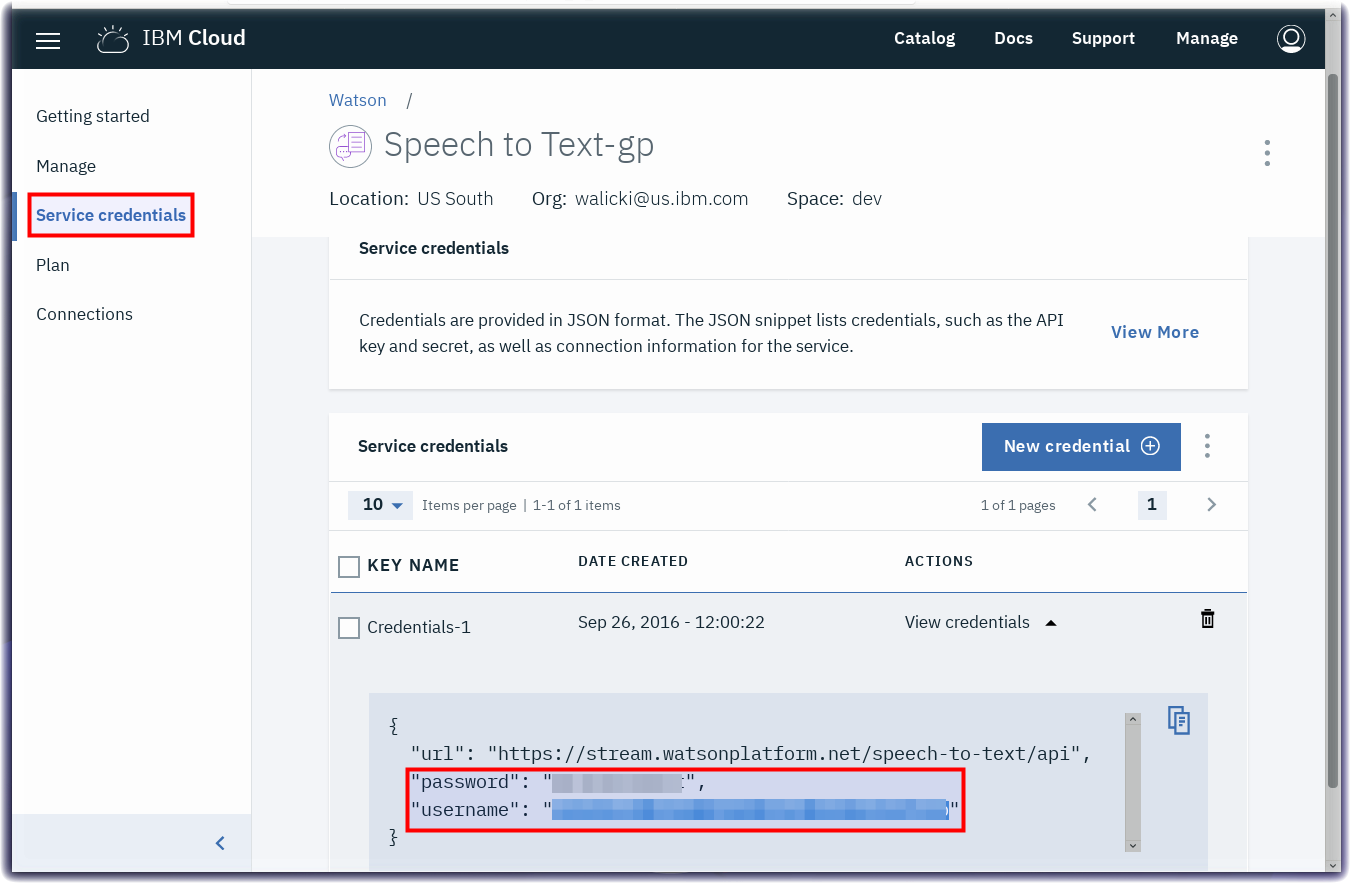1350x883 pixels.
Task: Open the Catalog menu
Action: click(924, 39)
